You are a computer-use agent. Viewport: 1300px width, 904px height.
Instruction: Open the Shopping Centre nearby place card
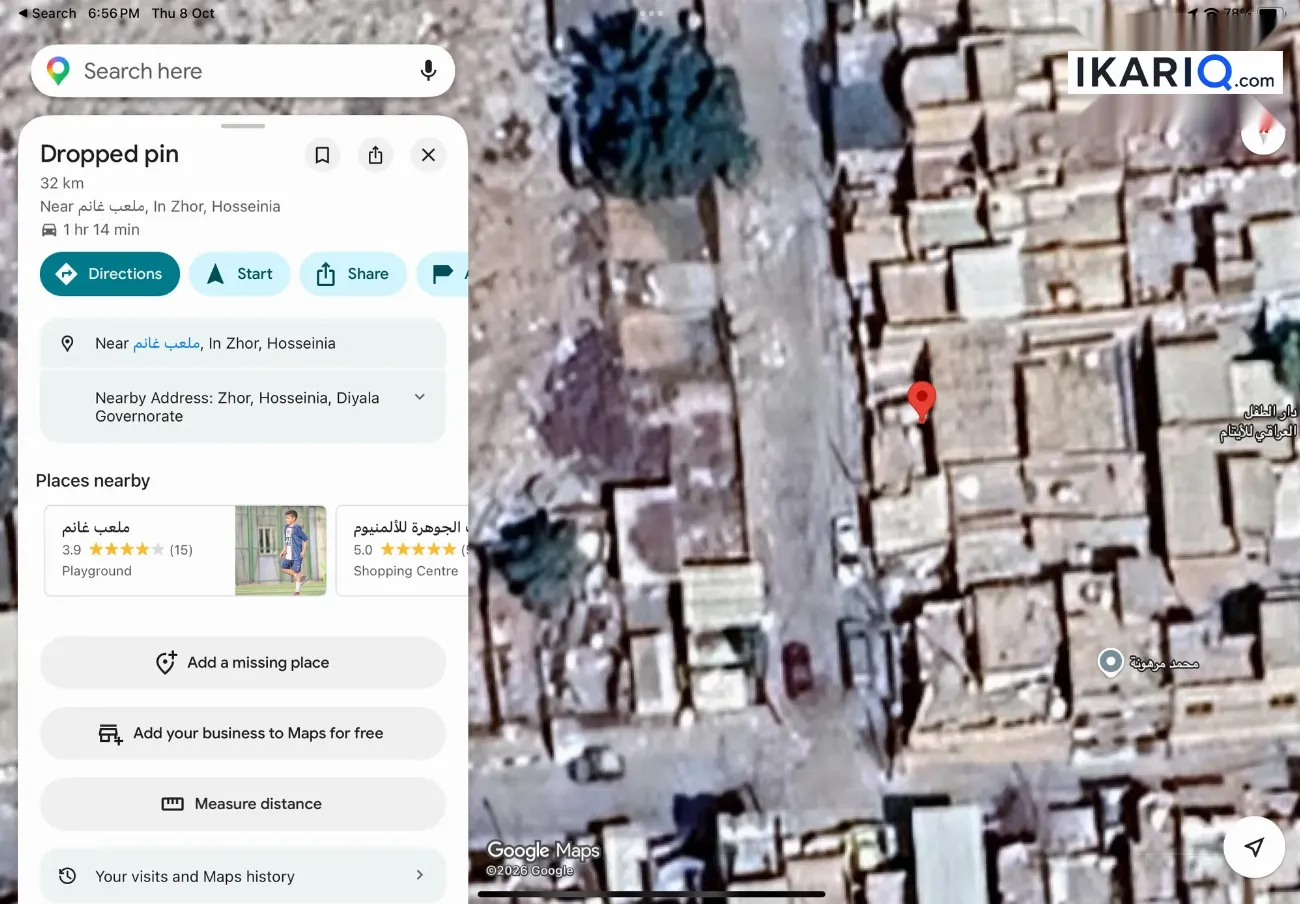tap(402, 550)
